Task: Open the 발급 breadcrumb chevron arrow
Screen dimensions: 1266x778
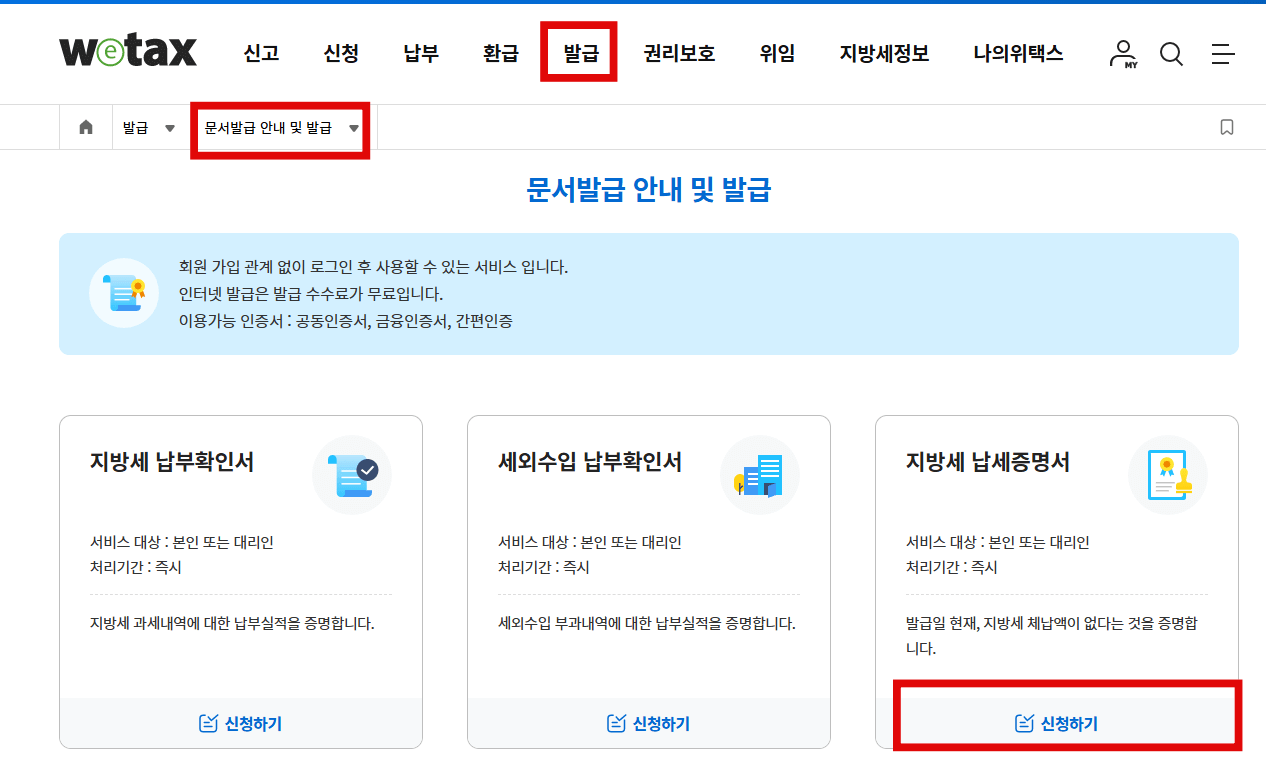Action: pyautogui.click(x=169, y=127)
